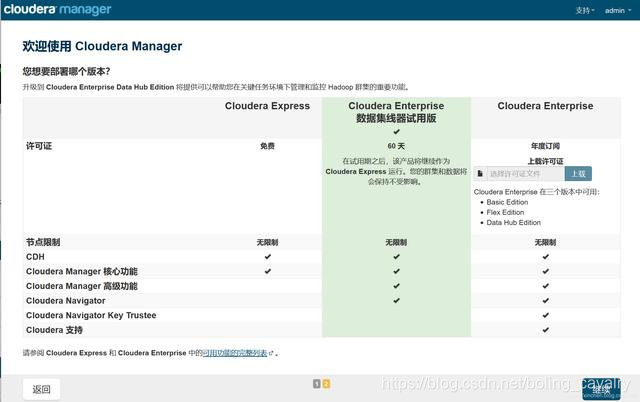Screen dimensions: 640x402
Task: Open the 支持 dropdown menu
Action: [x=585, y=10]
